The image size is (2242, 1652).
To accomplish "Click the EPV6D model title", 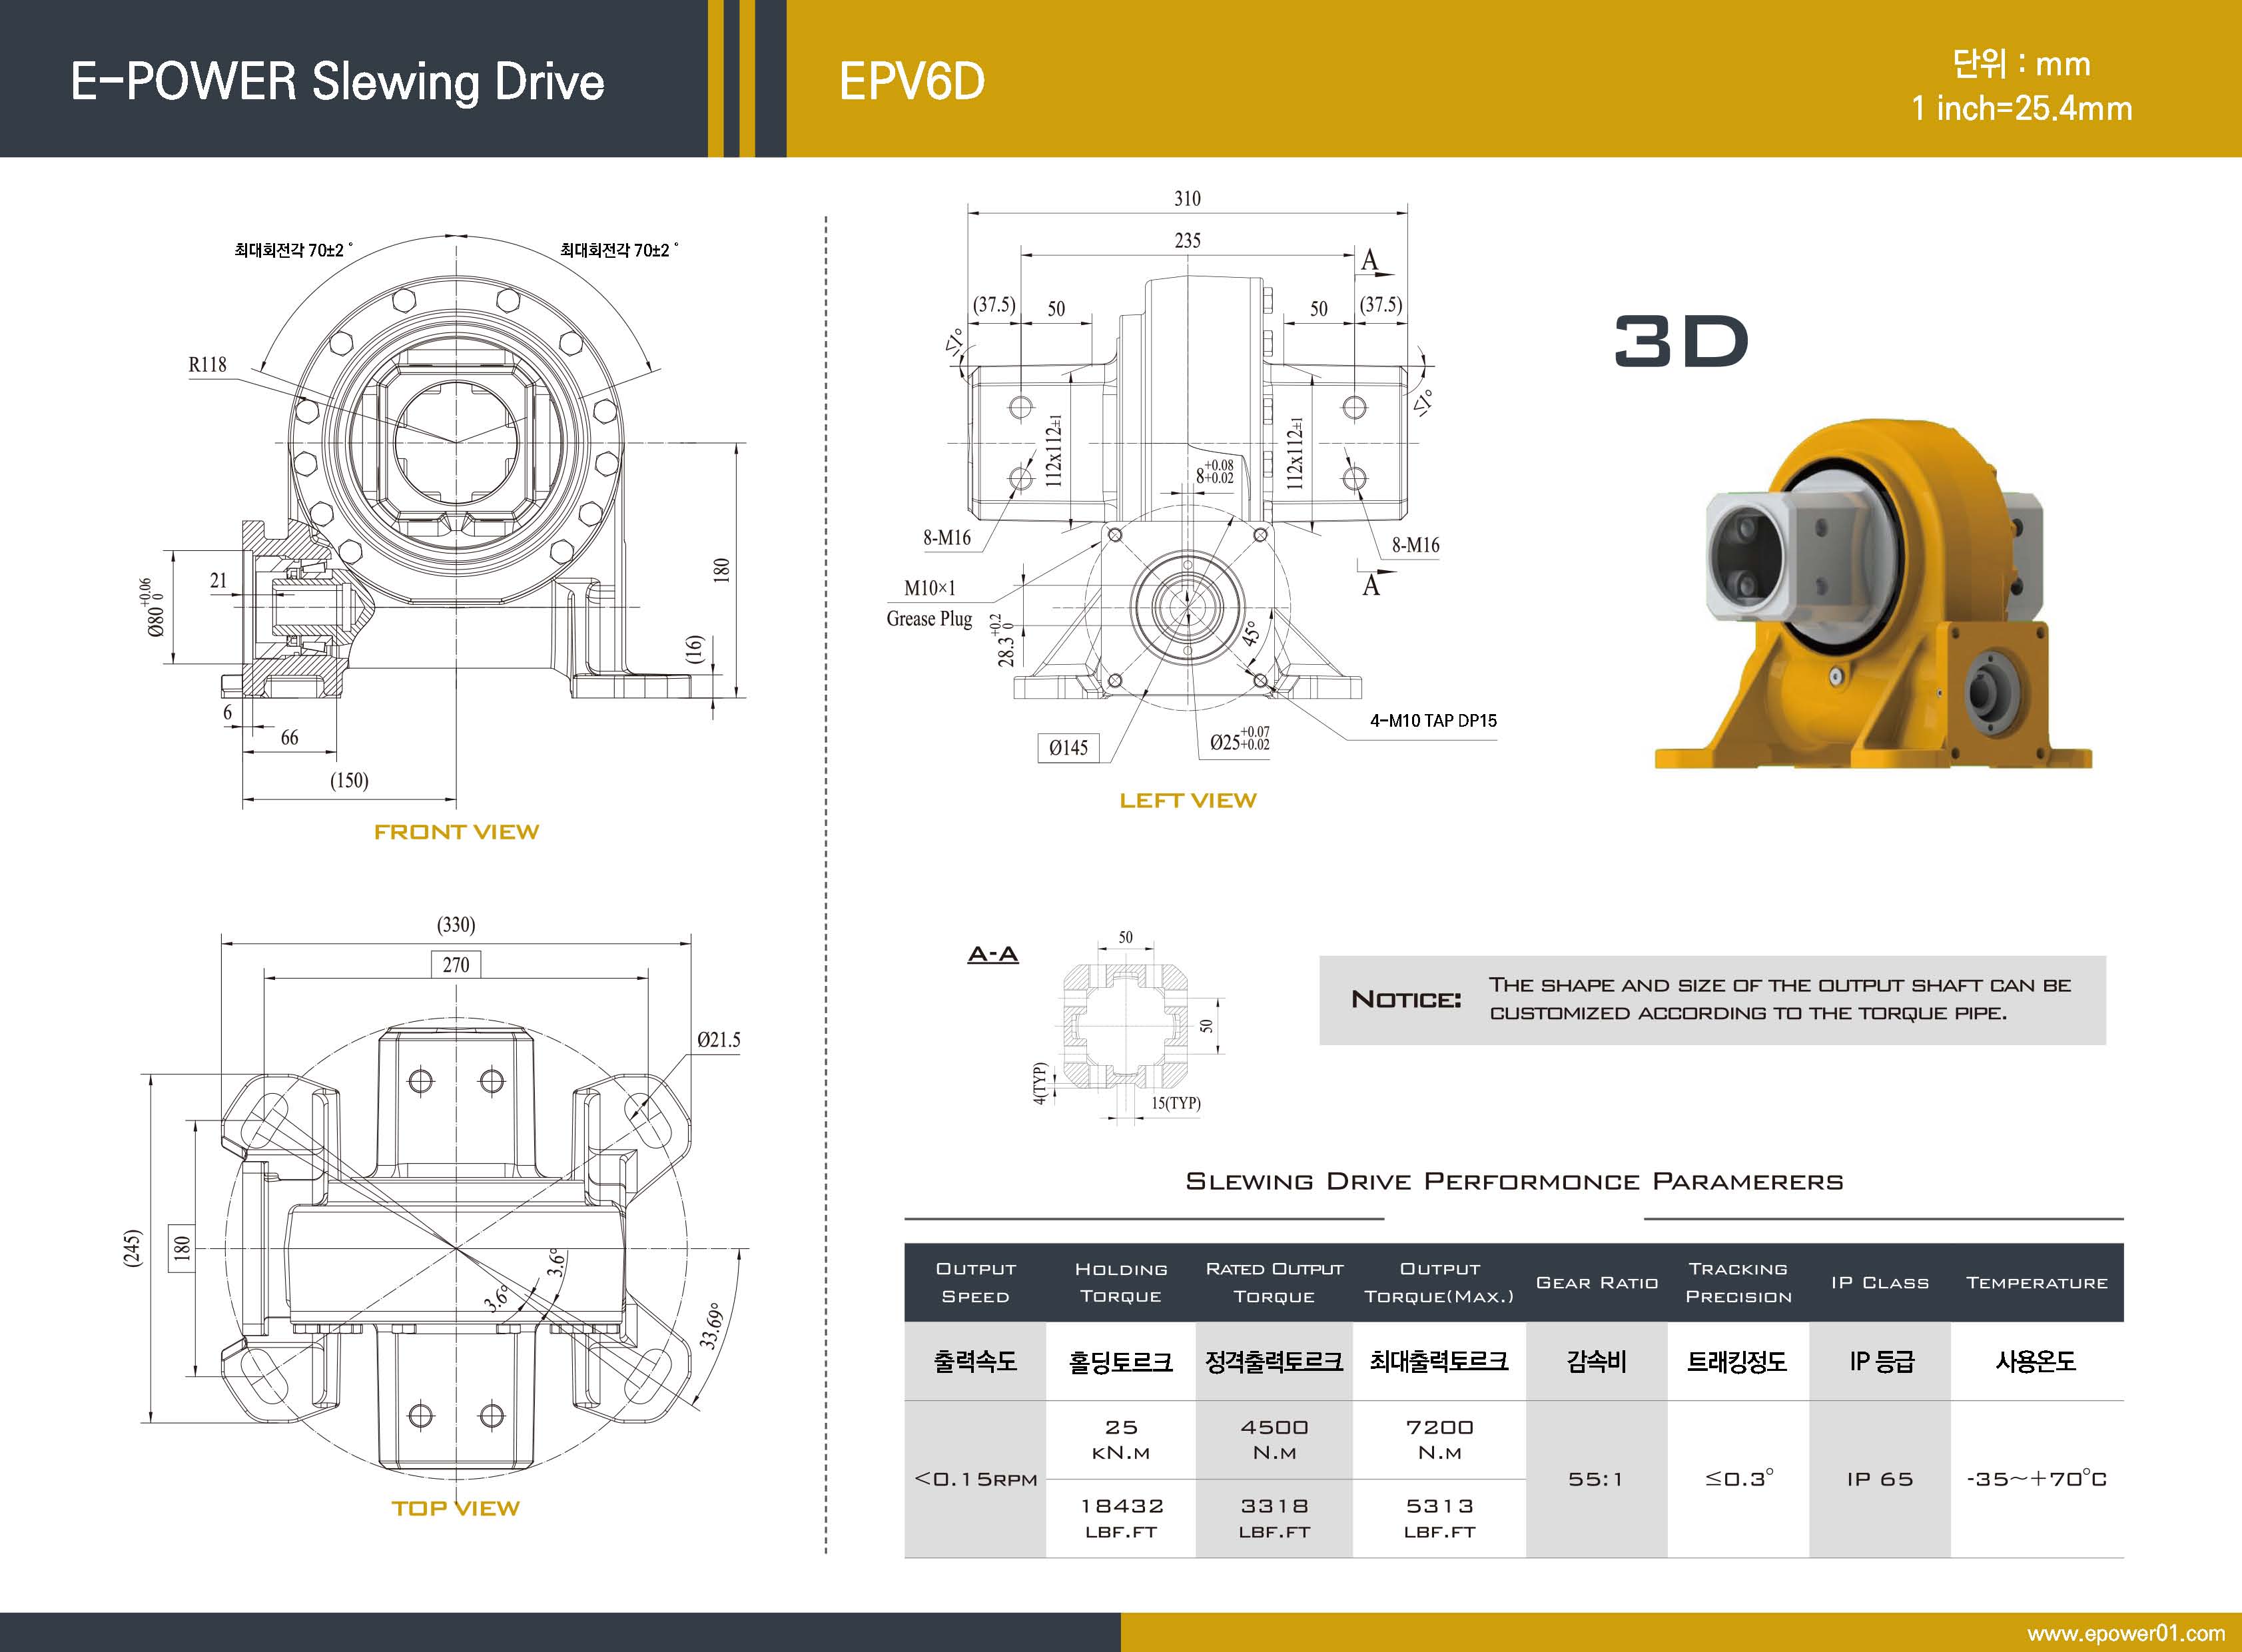I will (912, 81).
